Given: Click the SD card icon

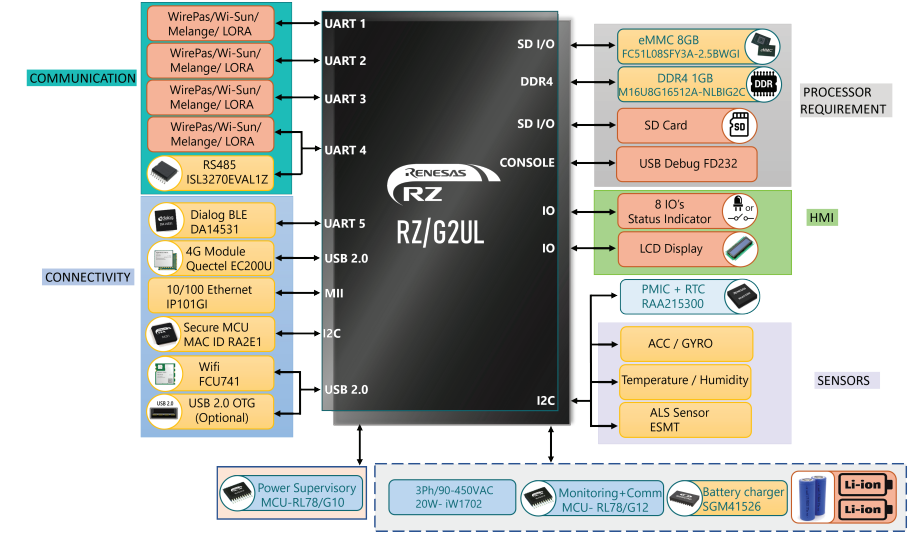Looking at the screenshot, I should tap(740, 126).
